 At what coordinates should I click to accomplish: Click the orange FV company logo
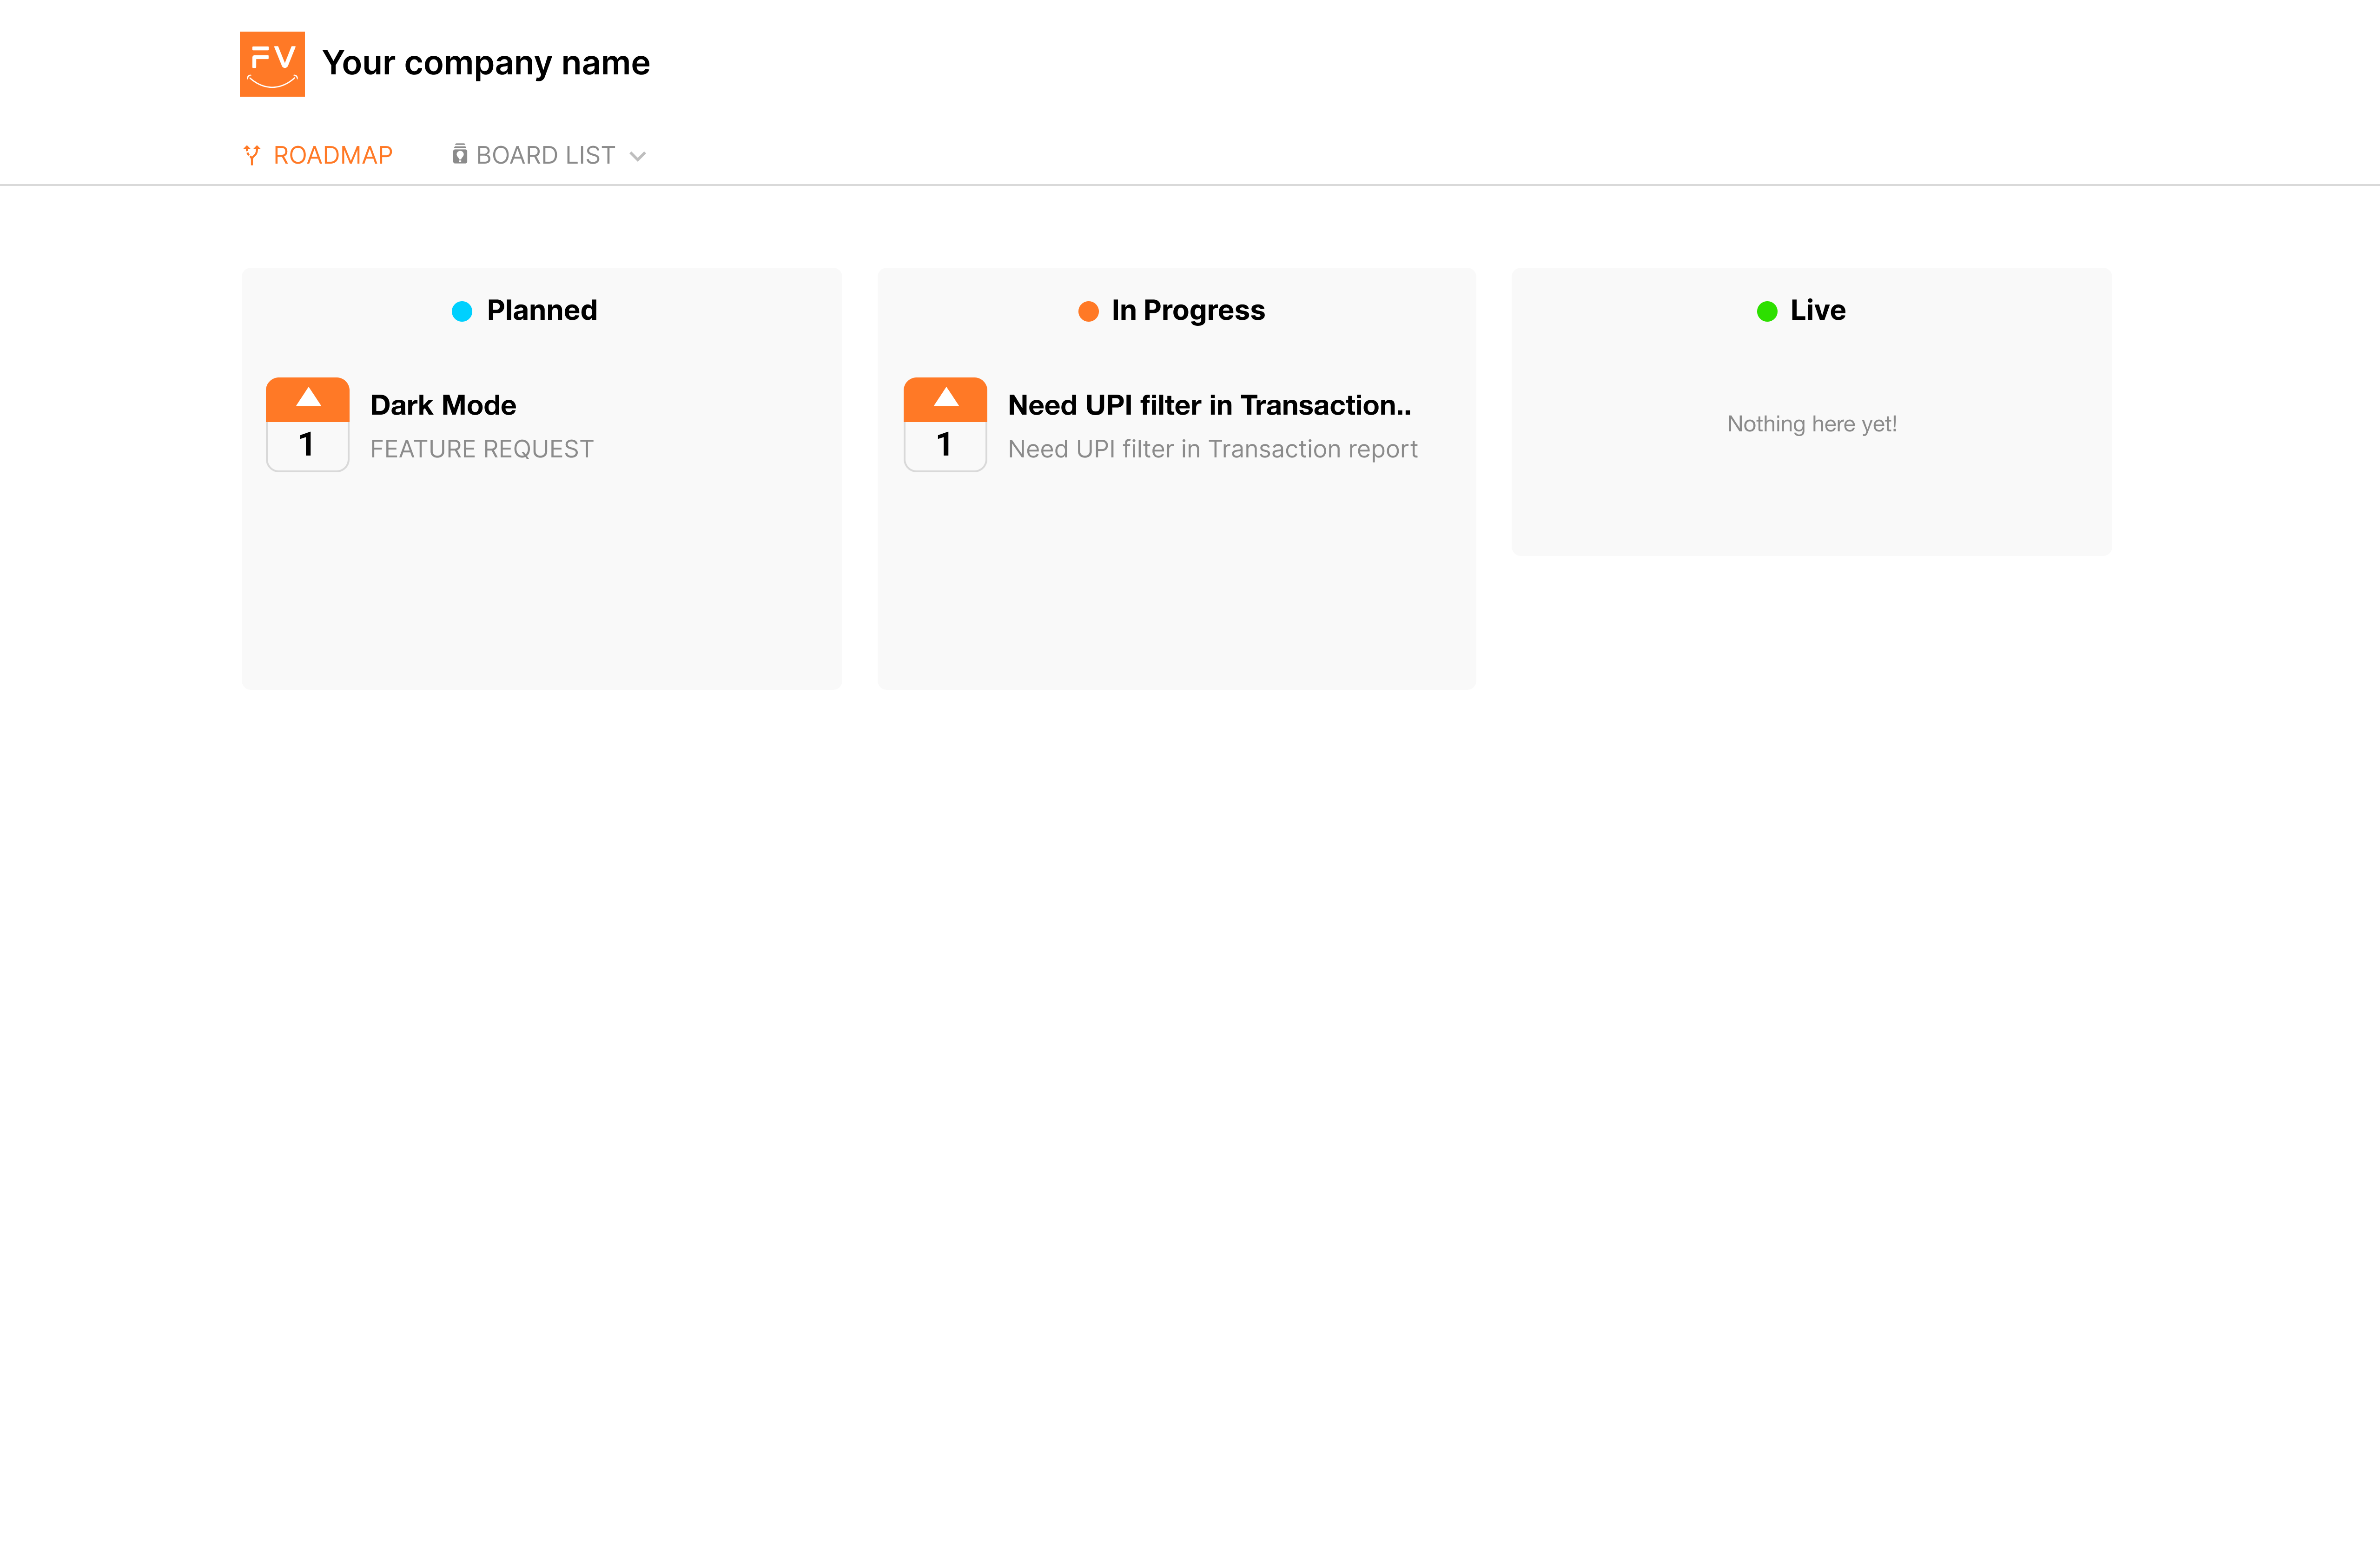pos(272,64)
